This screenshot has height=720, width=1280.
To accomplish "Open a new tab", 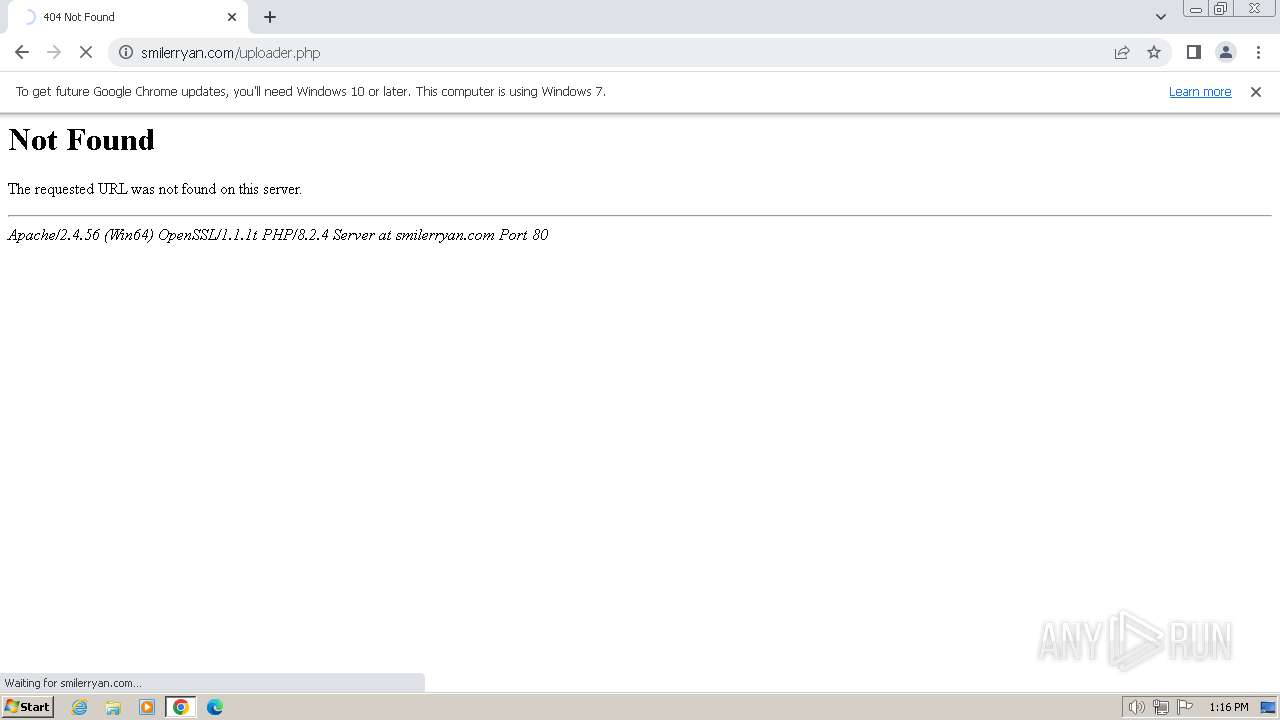I will point(270,17).
